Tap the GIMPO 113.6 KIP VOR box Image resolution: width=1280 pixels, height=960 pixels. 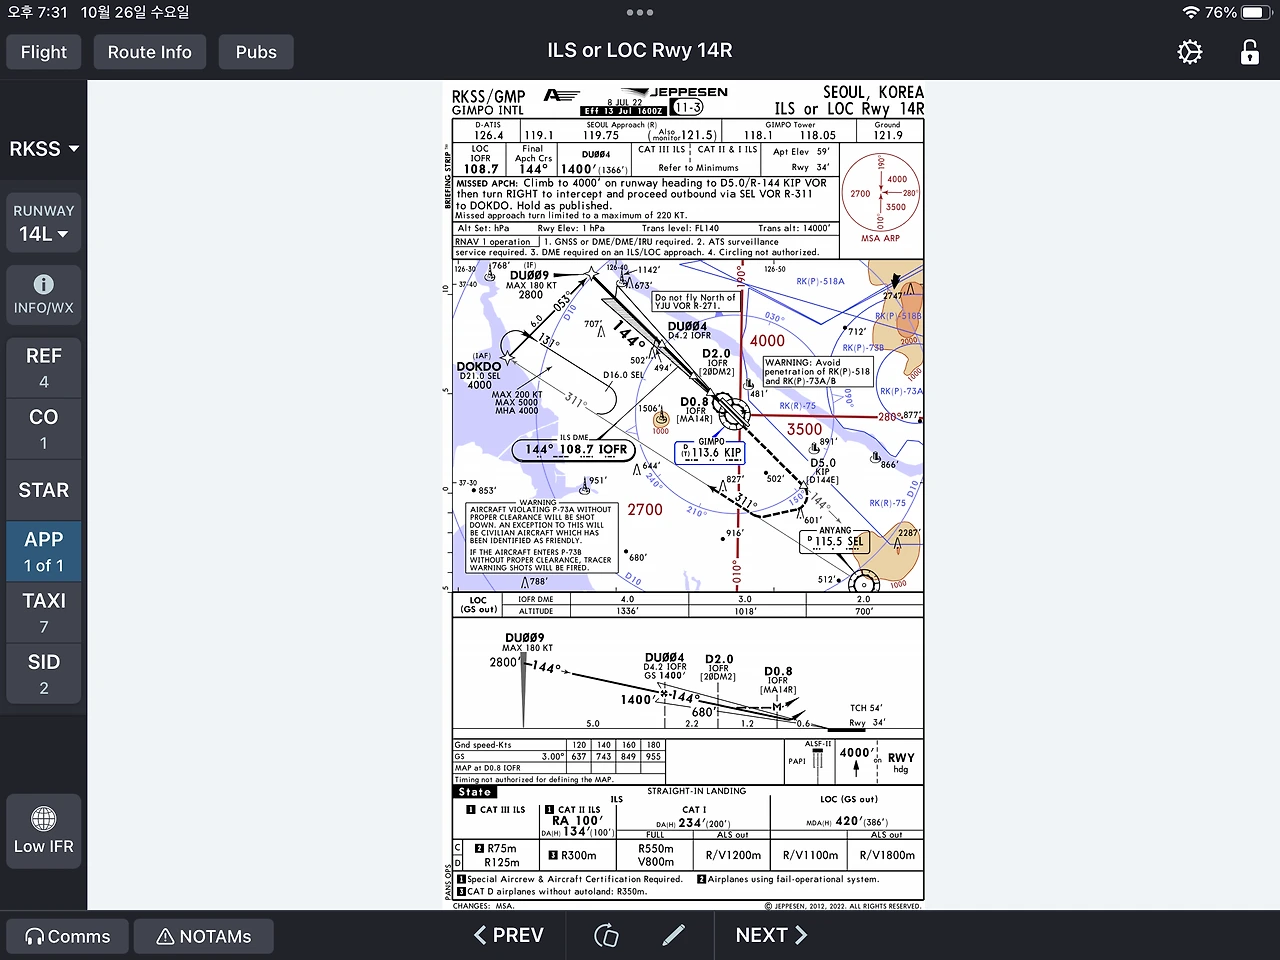click(711, 452)
